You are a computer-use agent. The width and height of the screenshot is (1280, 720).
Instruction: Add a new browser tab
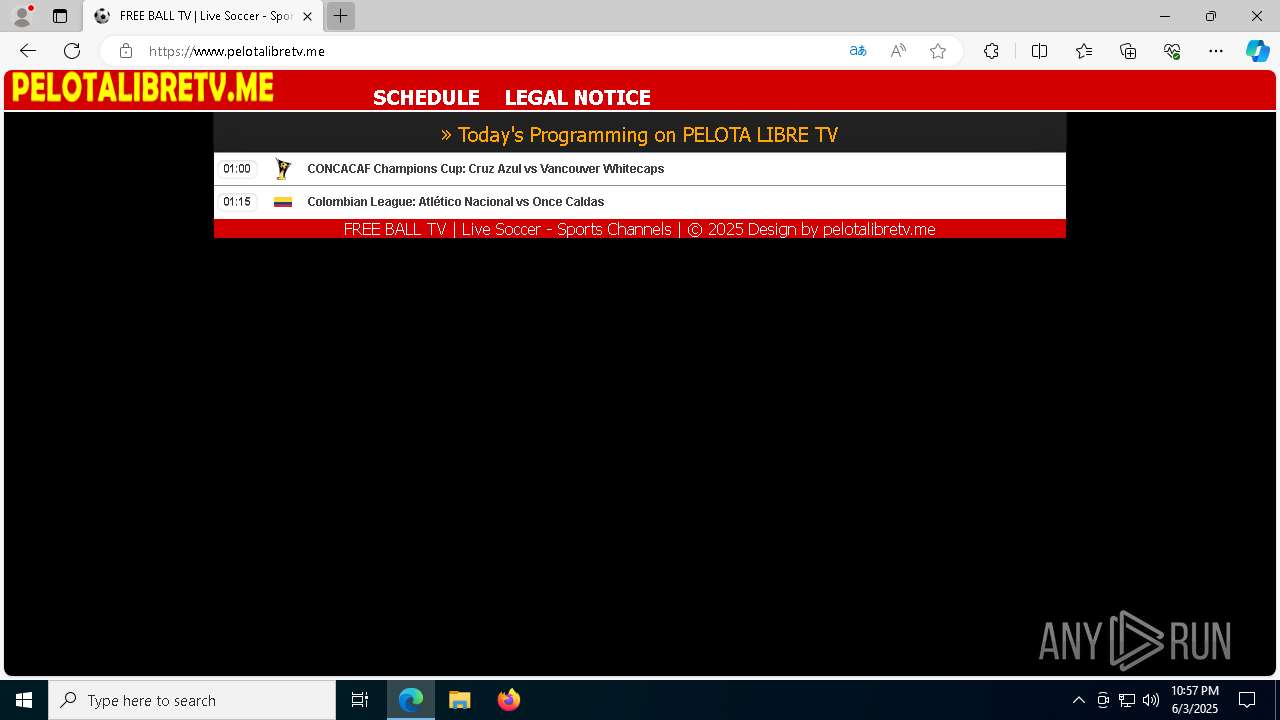tap(340, 16)
